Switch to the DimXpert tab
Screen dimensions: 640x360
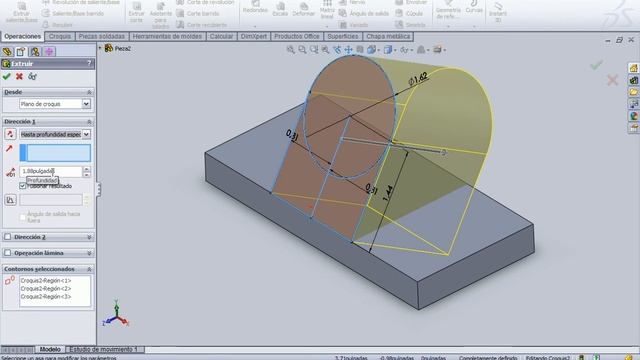253,36
